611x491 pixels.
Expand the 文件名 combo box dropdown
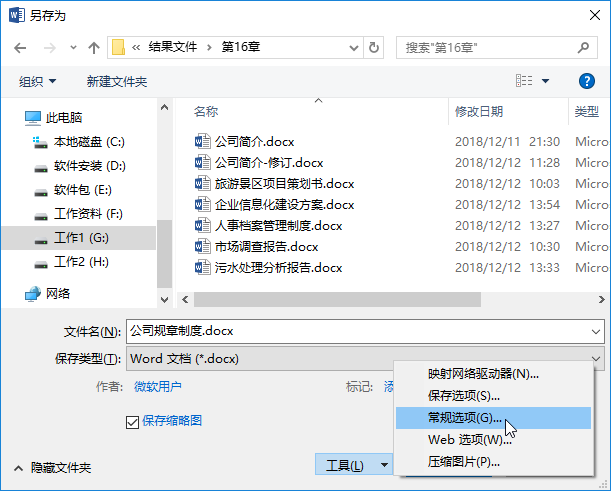[x=595, y=332]
